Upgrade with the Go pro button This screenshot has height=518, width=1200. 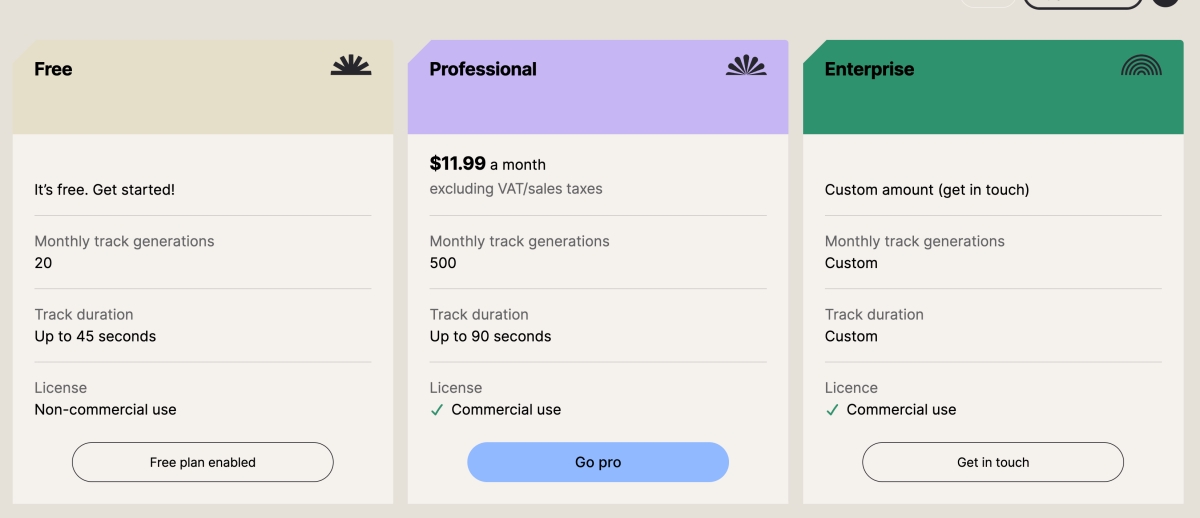(x=598, y=462)
